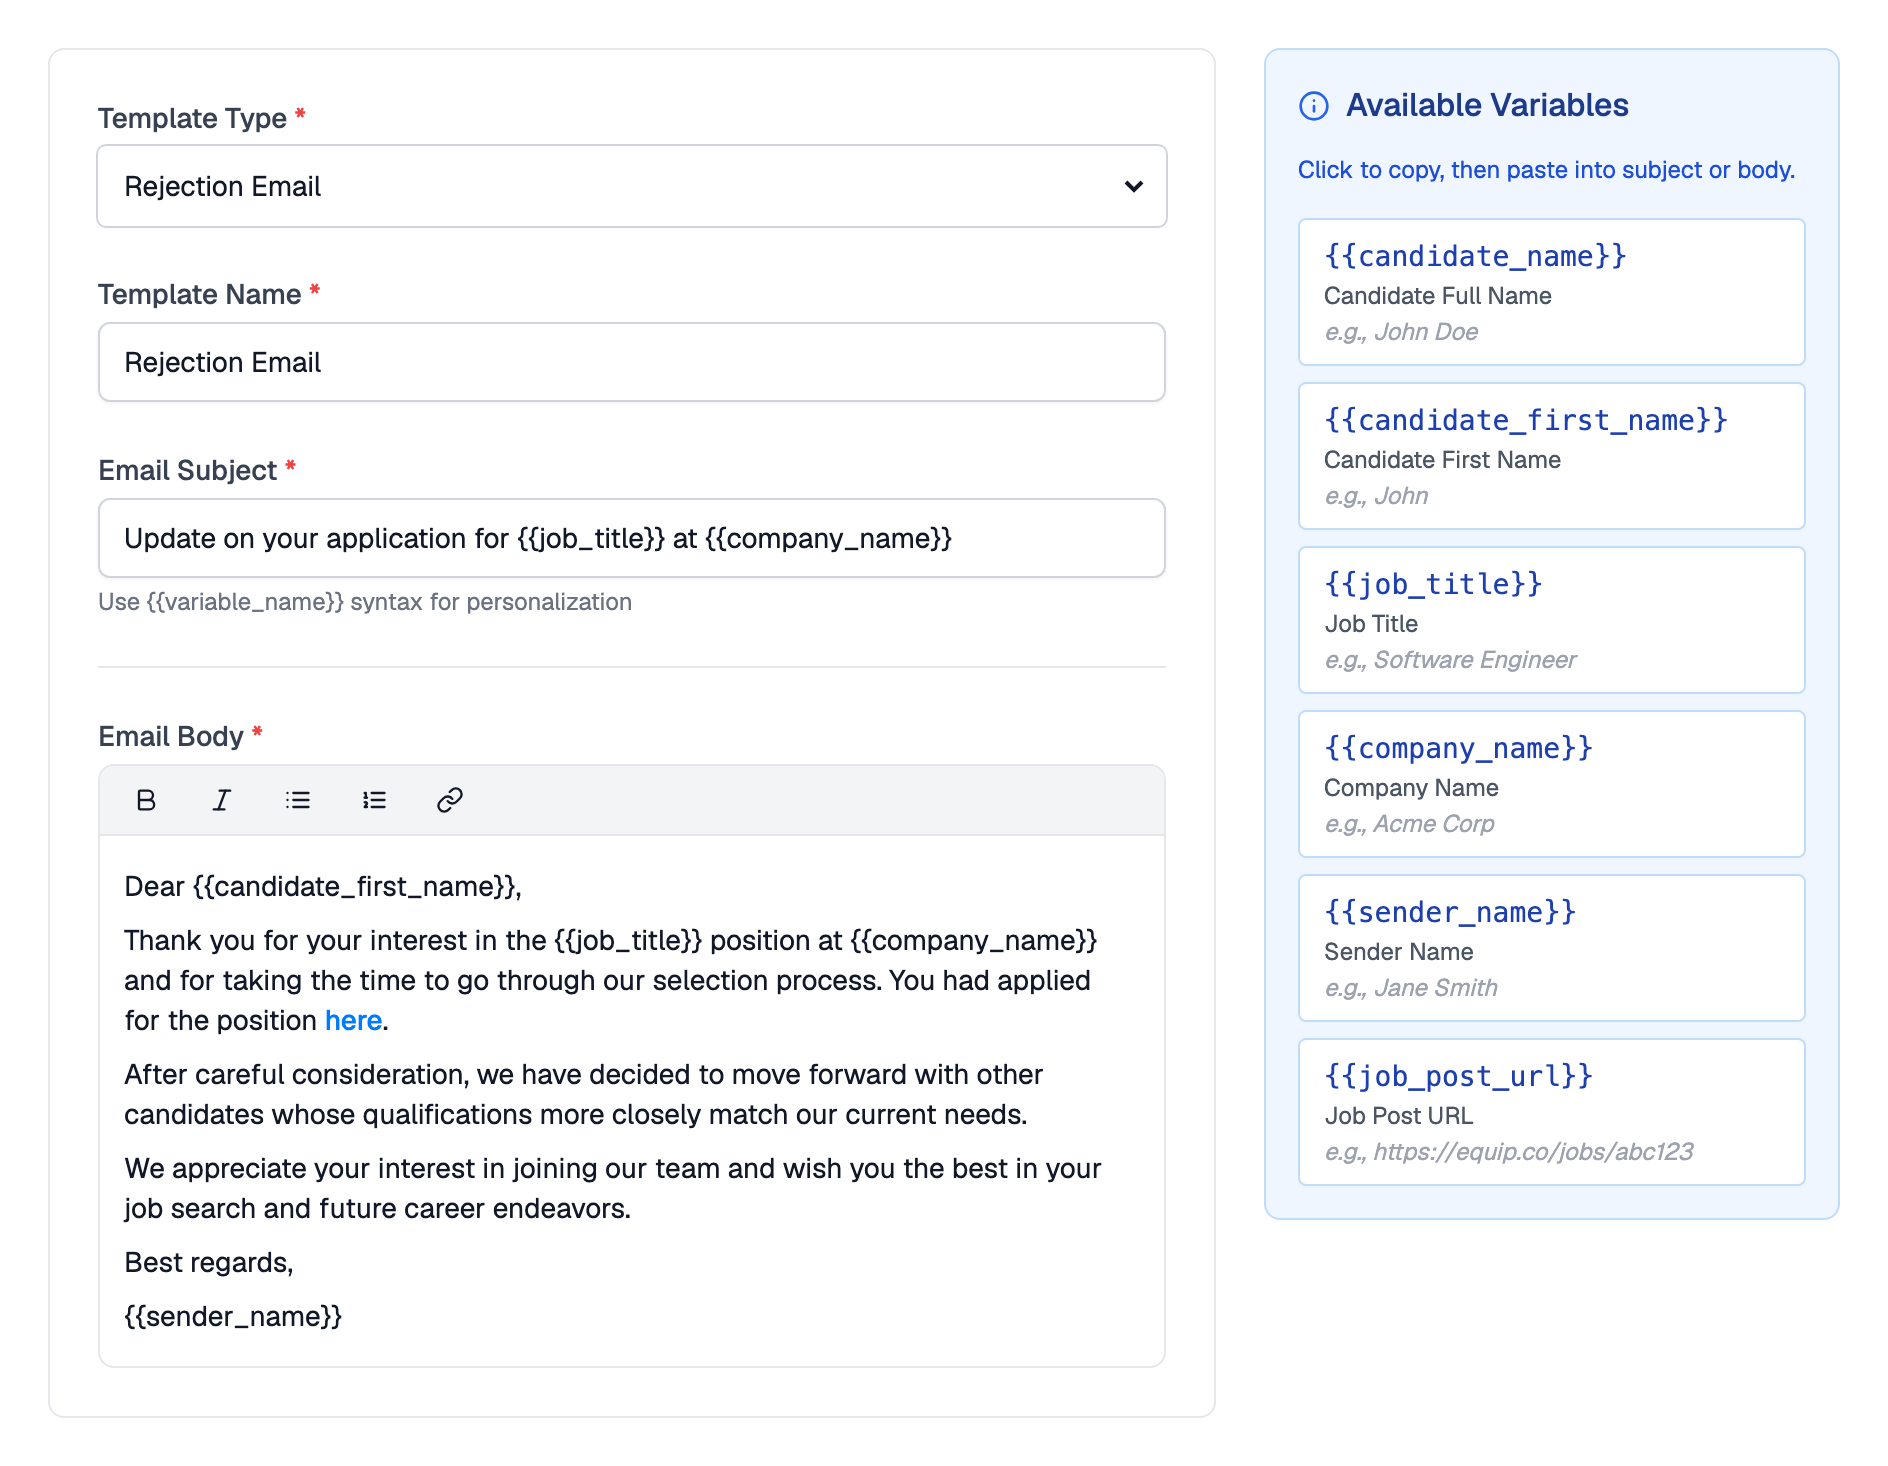Image resolution: width=1888 pixels, height=1466 pixels.
Task: Copy the {{company_name}} variable card
Action: [x=1552, y=784]
